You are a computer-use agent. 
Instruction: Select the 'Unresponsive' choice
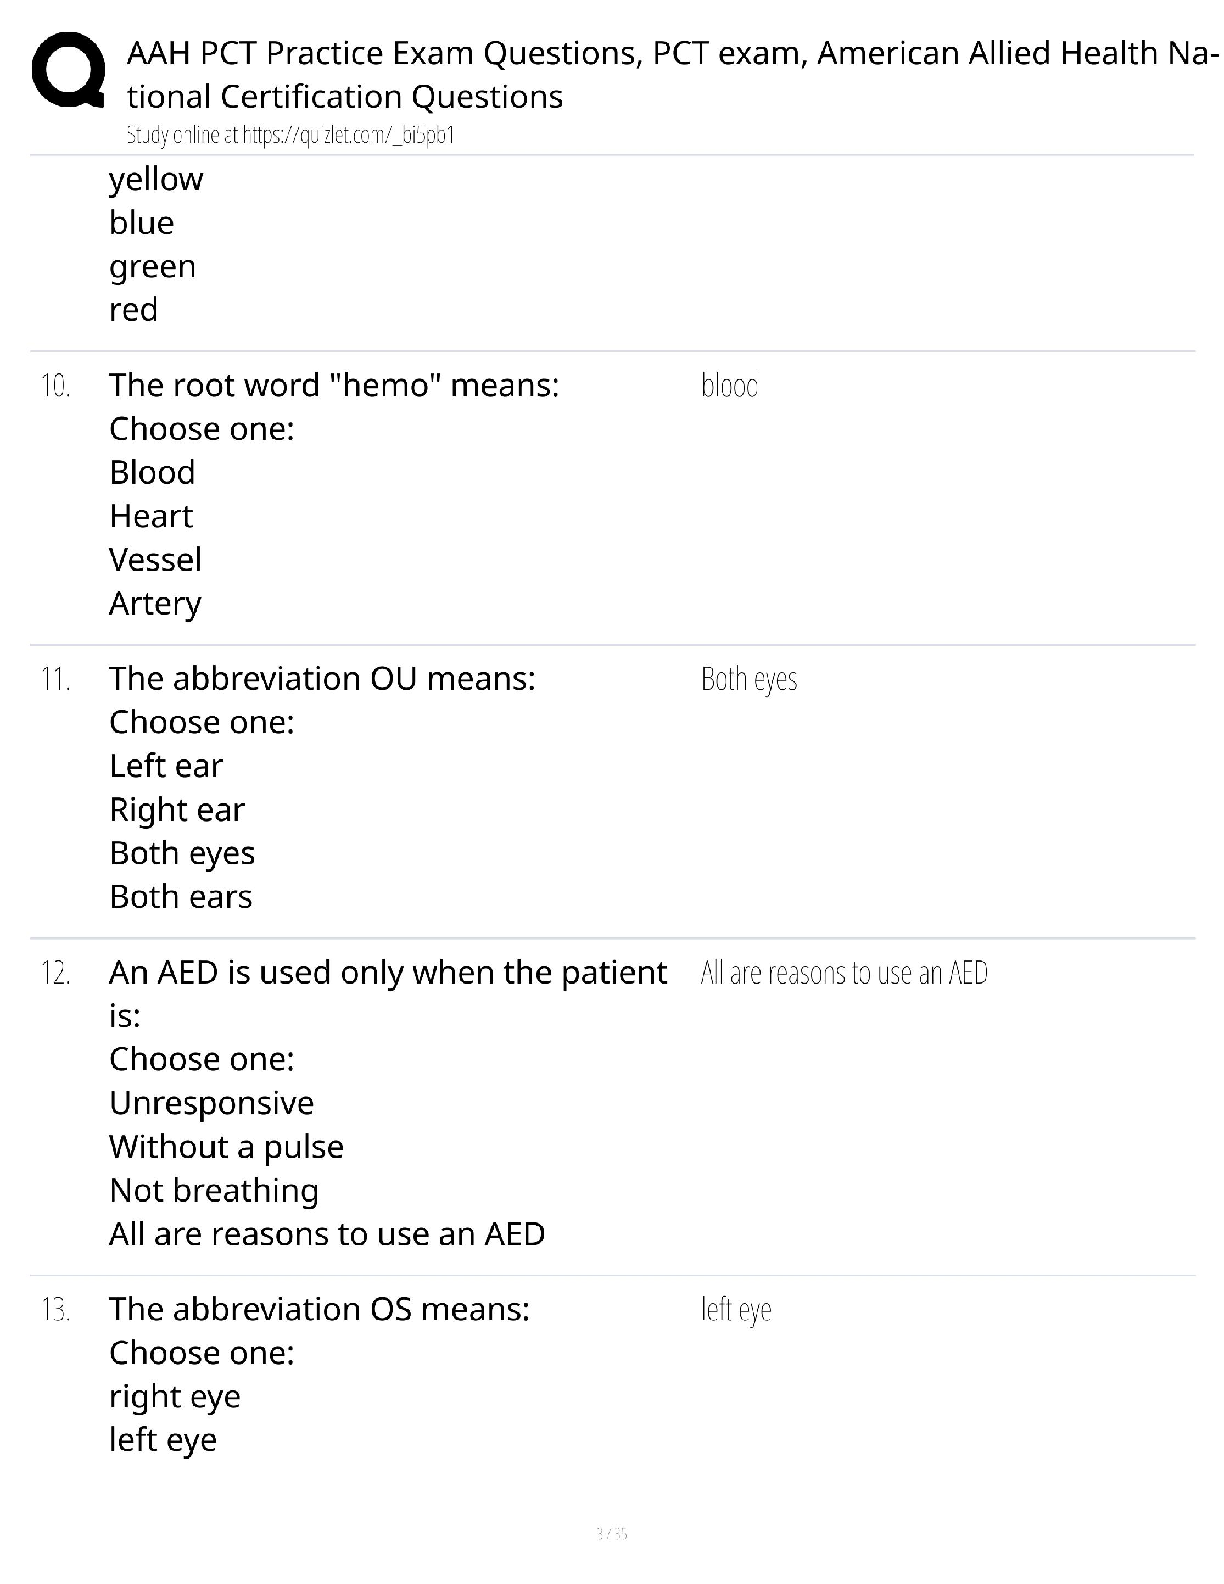click(x=212, y=1103)
